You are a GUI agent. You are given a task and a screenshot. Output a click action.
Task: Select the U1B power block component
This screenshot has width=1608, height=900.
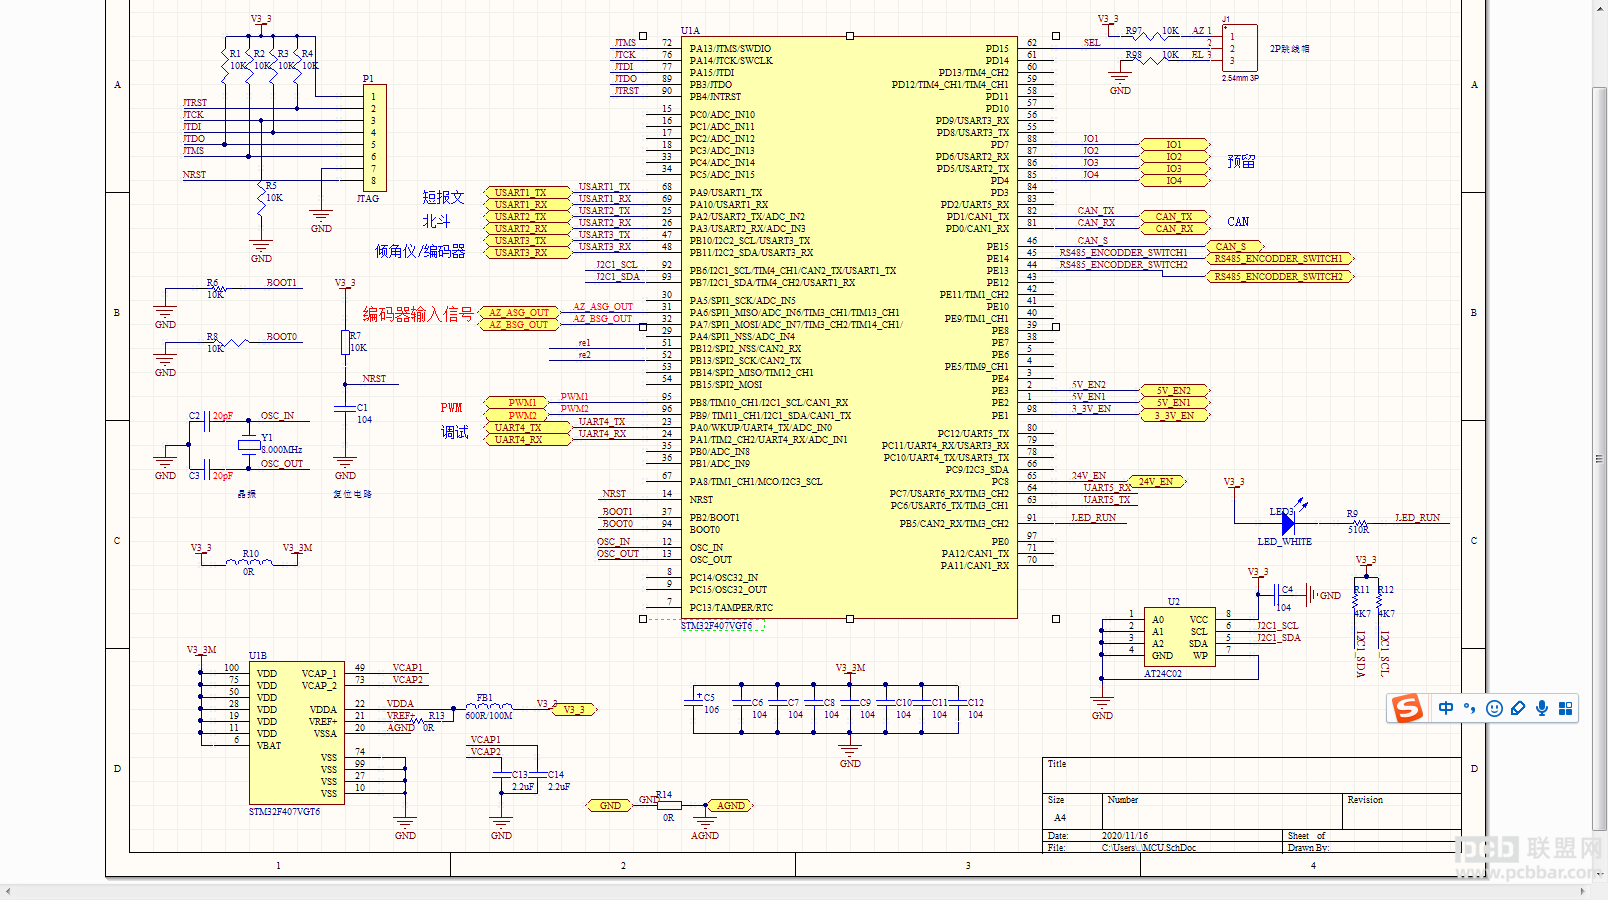(x=296, y=732)
